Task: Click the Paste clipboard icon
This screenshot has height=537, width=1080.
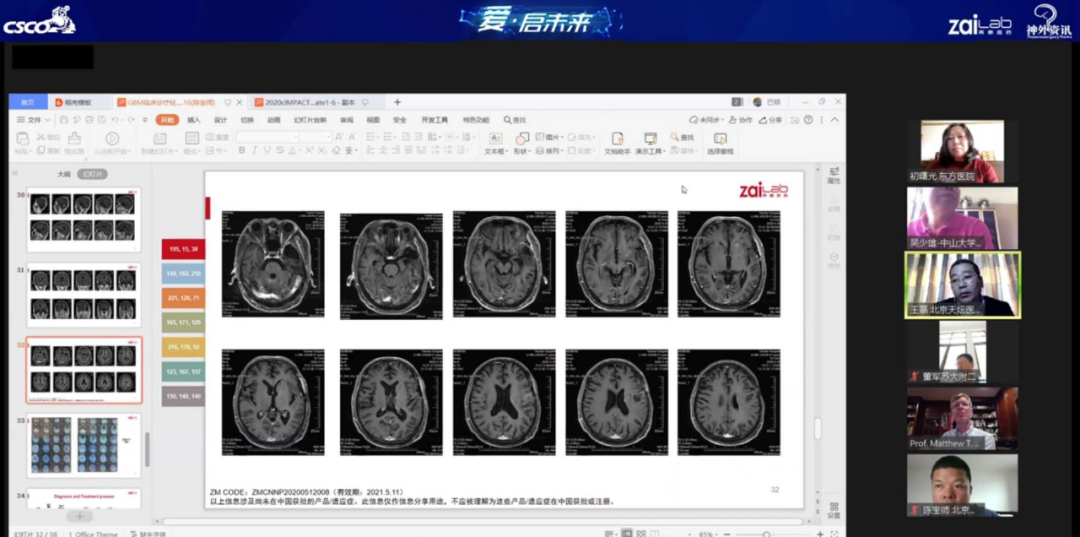Action: tap(23, 139)
